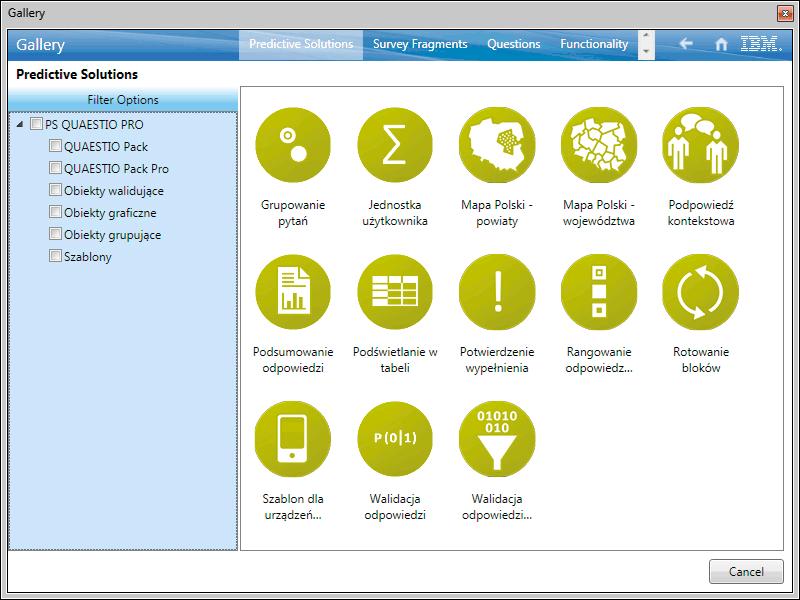Show next tabs with the down arrow
The height and width of the screenshot is (600, 800).
click(646, 52)
